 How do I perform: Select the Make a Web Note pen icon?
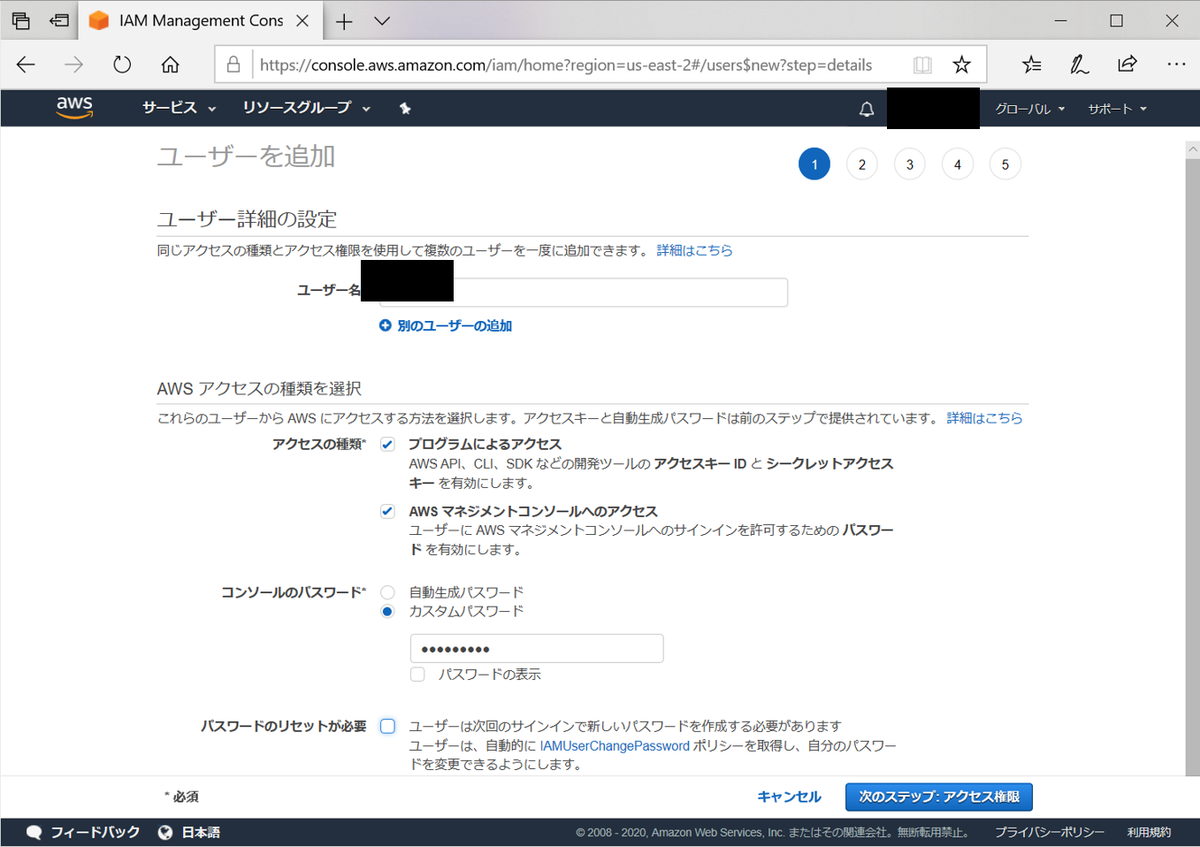click(1079, 63)
